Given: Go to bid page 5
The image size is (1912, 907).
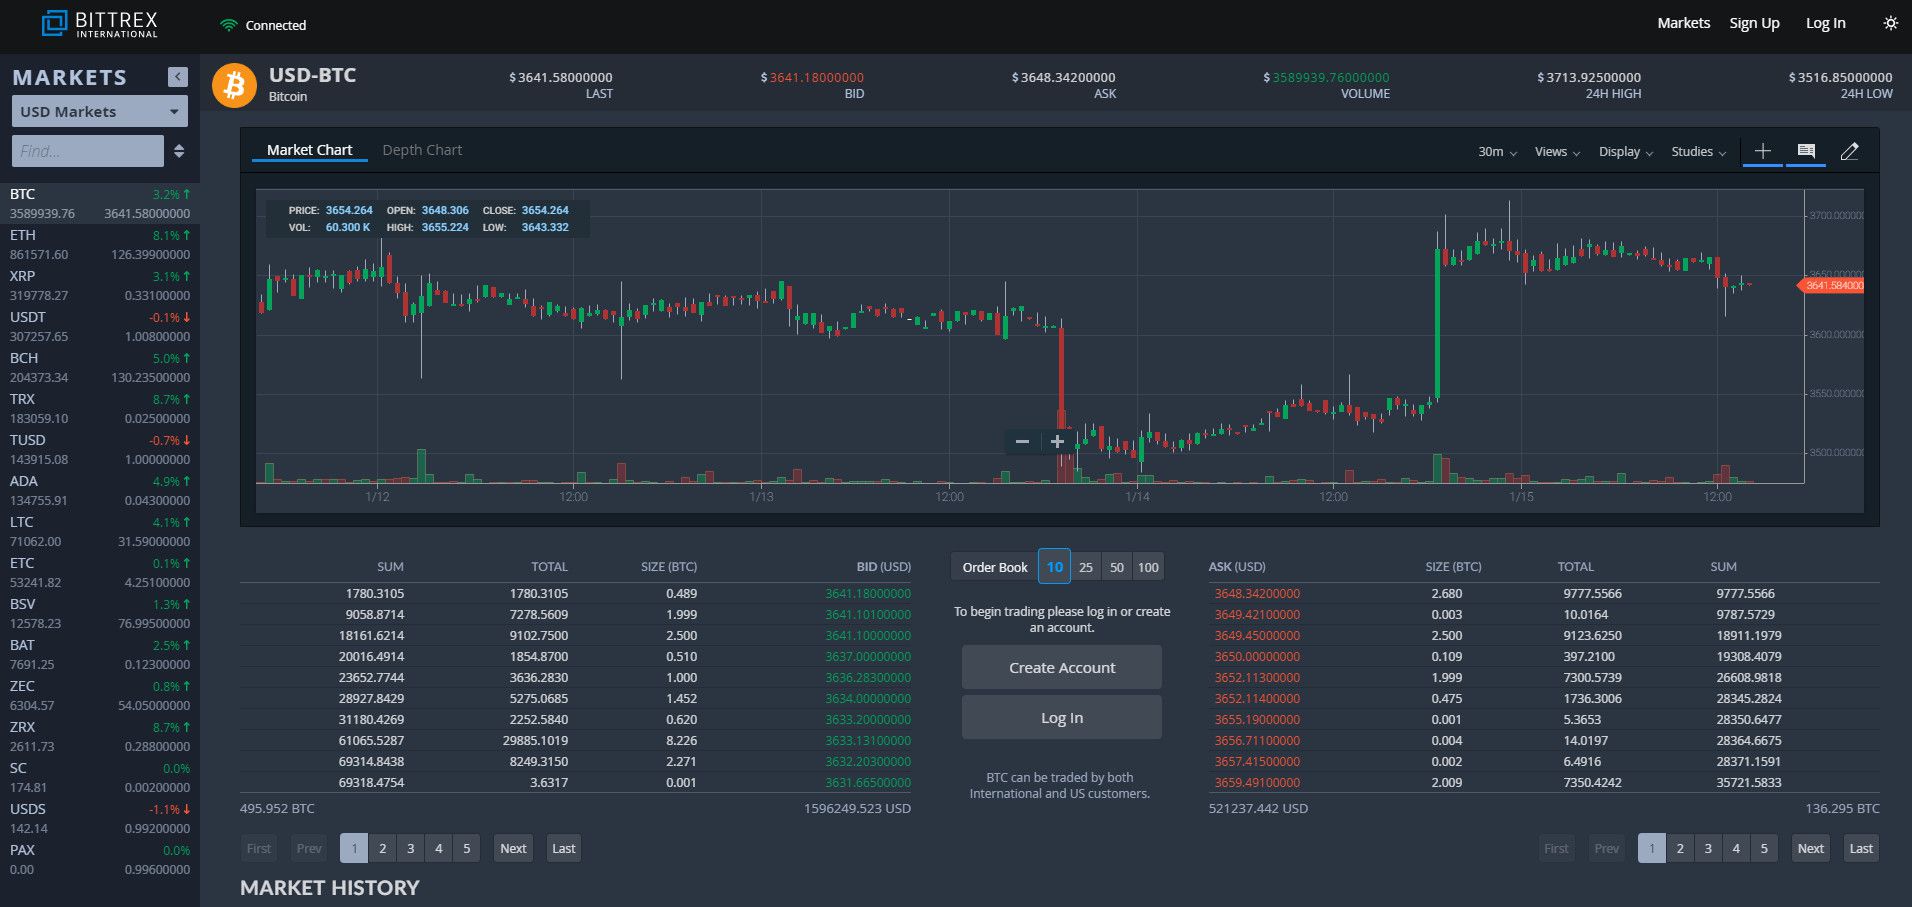Looking at the screenshot, I should coord(466,848).
